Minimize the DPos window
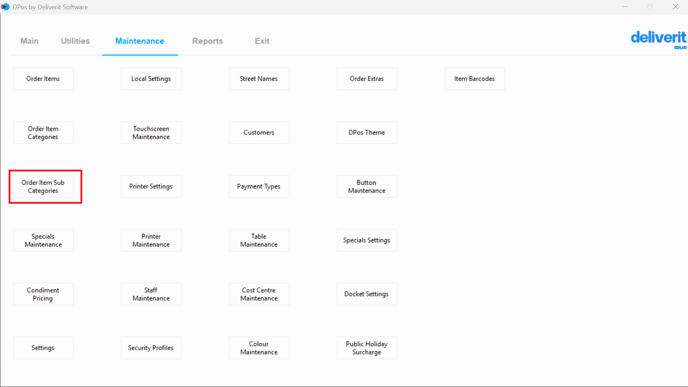Image resolution: width=688 pixels, height=387 pixels. click(x=625, y=7)
